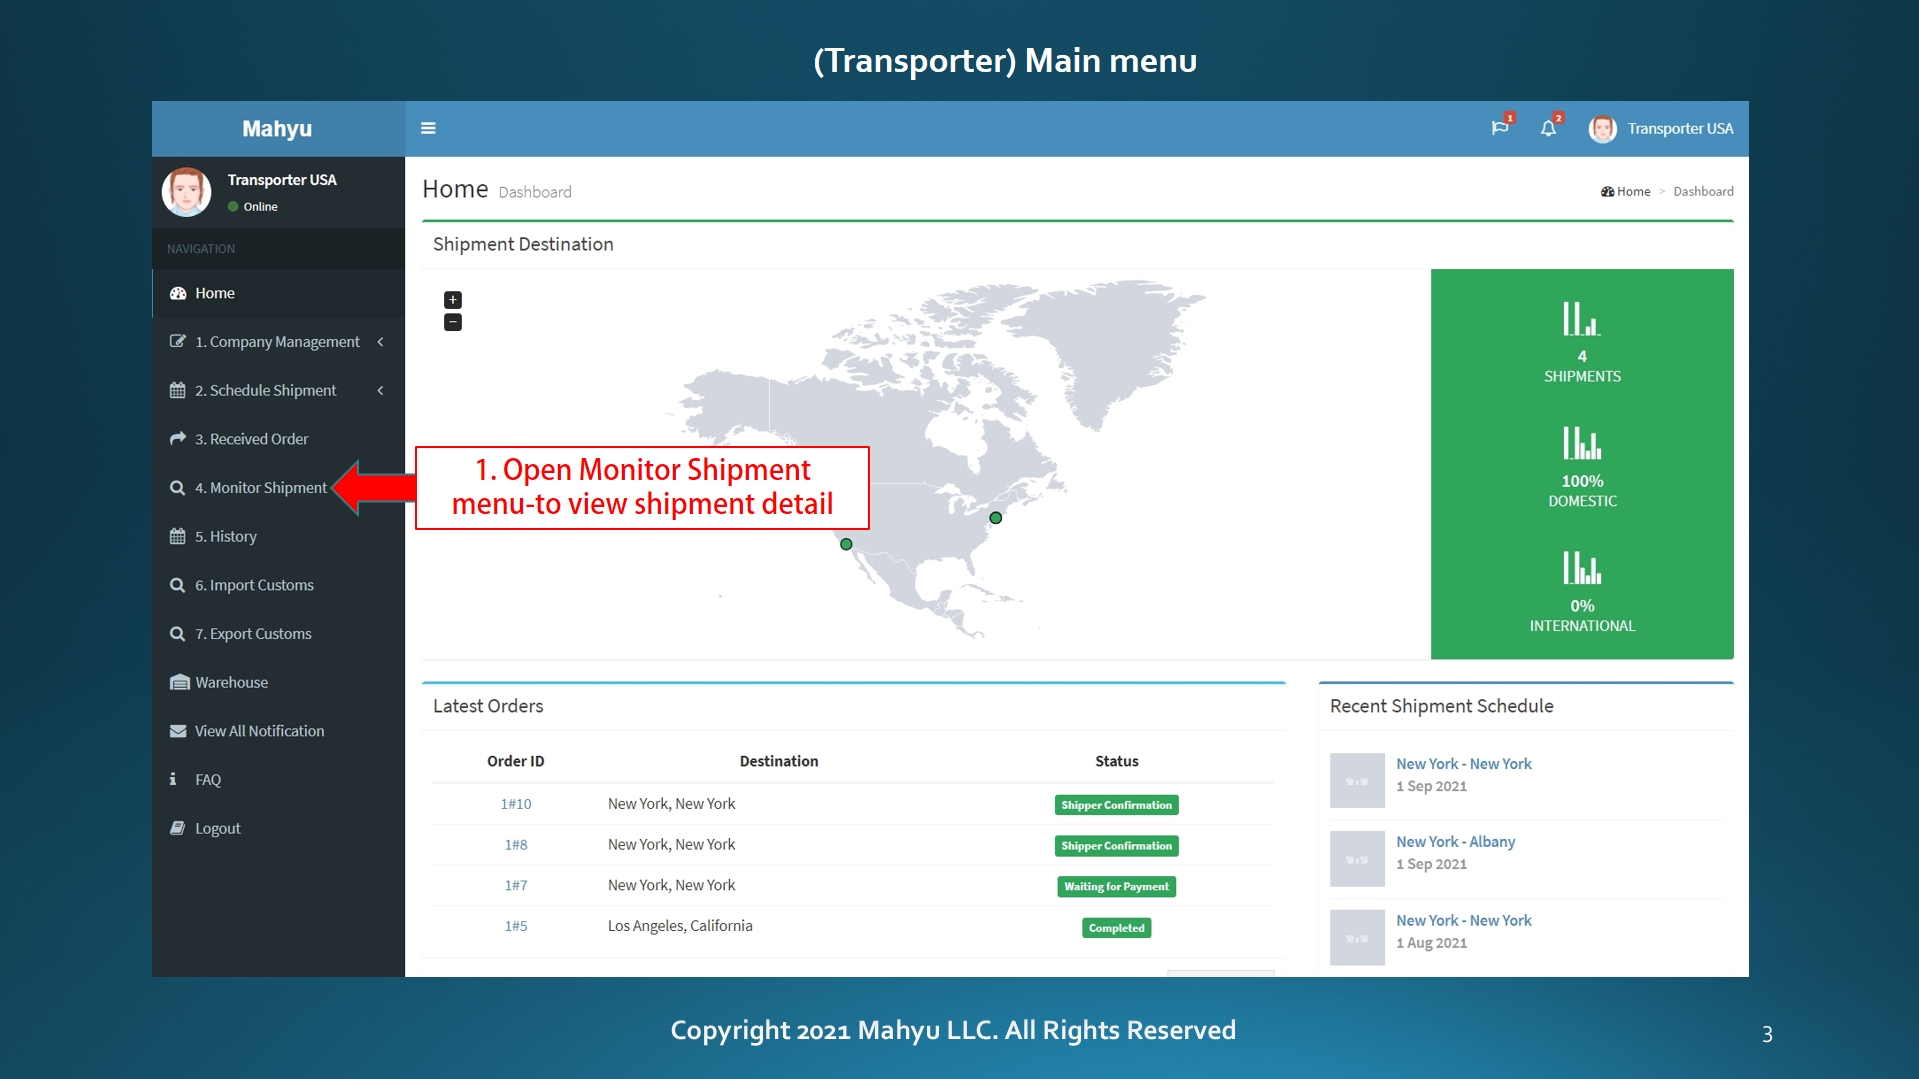Open the Transporter USA user dropdown
This screenshot has height=1079, width=1919.
pos(1679,129)
